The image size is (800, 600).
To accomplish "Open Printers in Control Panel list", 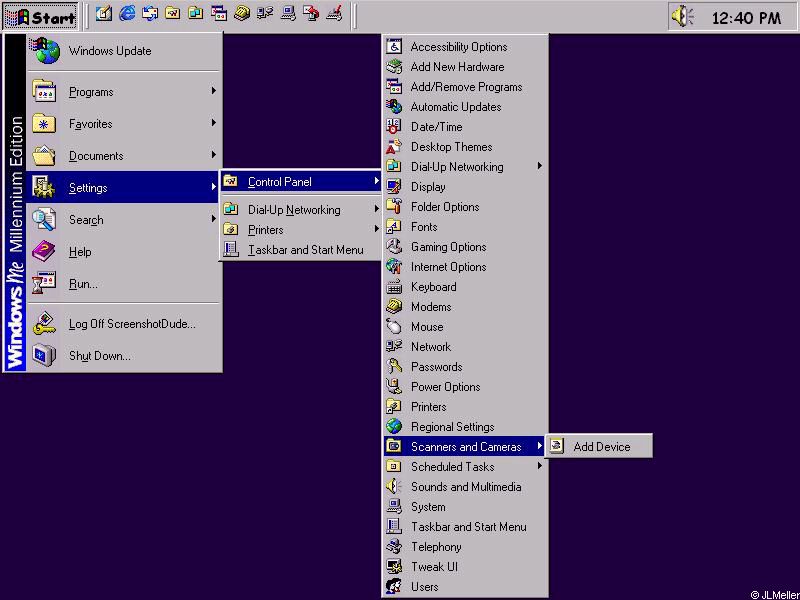I will point(465,407).
